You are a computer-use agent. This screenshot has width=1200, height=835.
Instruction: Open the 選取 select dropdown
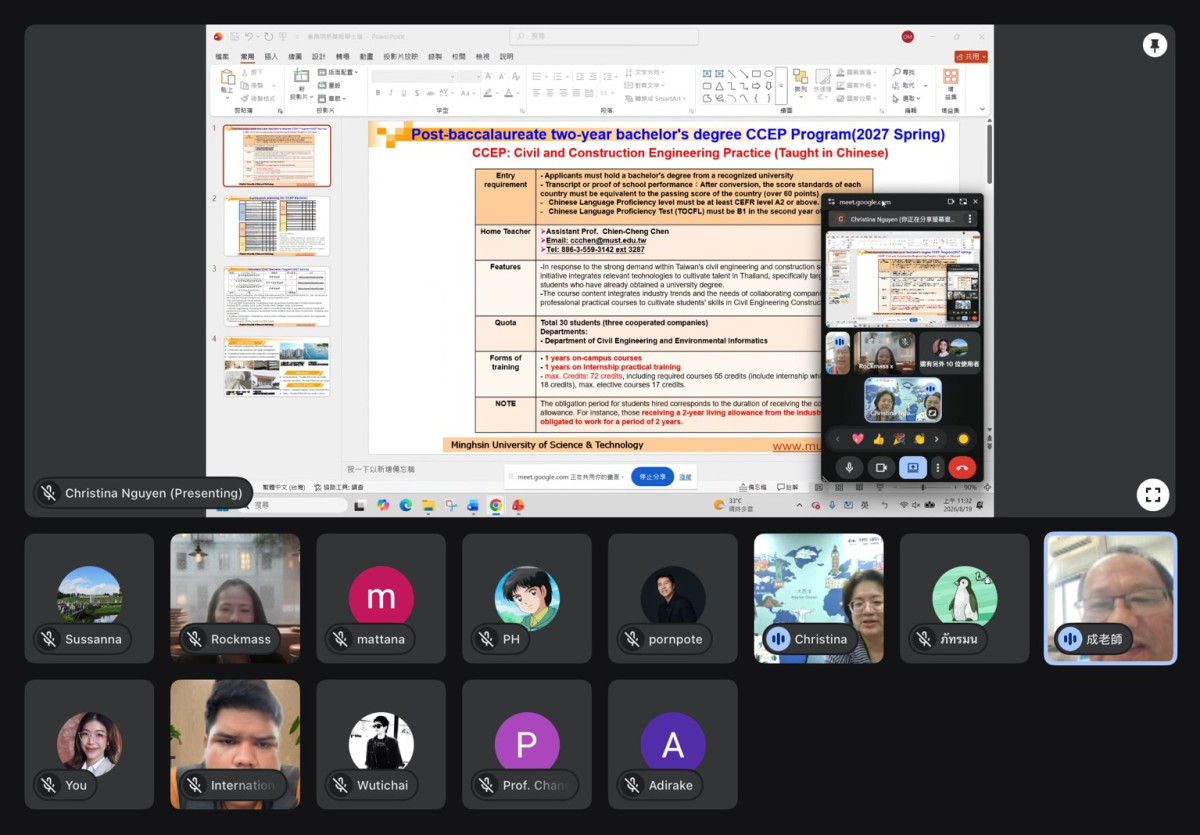[x=905, y=98]
